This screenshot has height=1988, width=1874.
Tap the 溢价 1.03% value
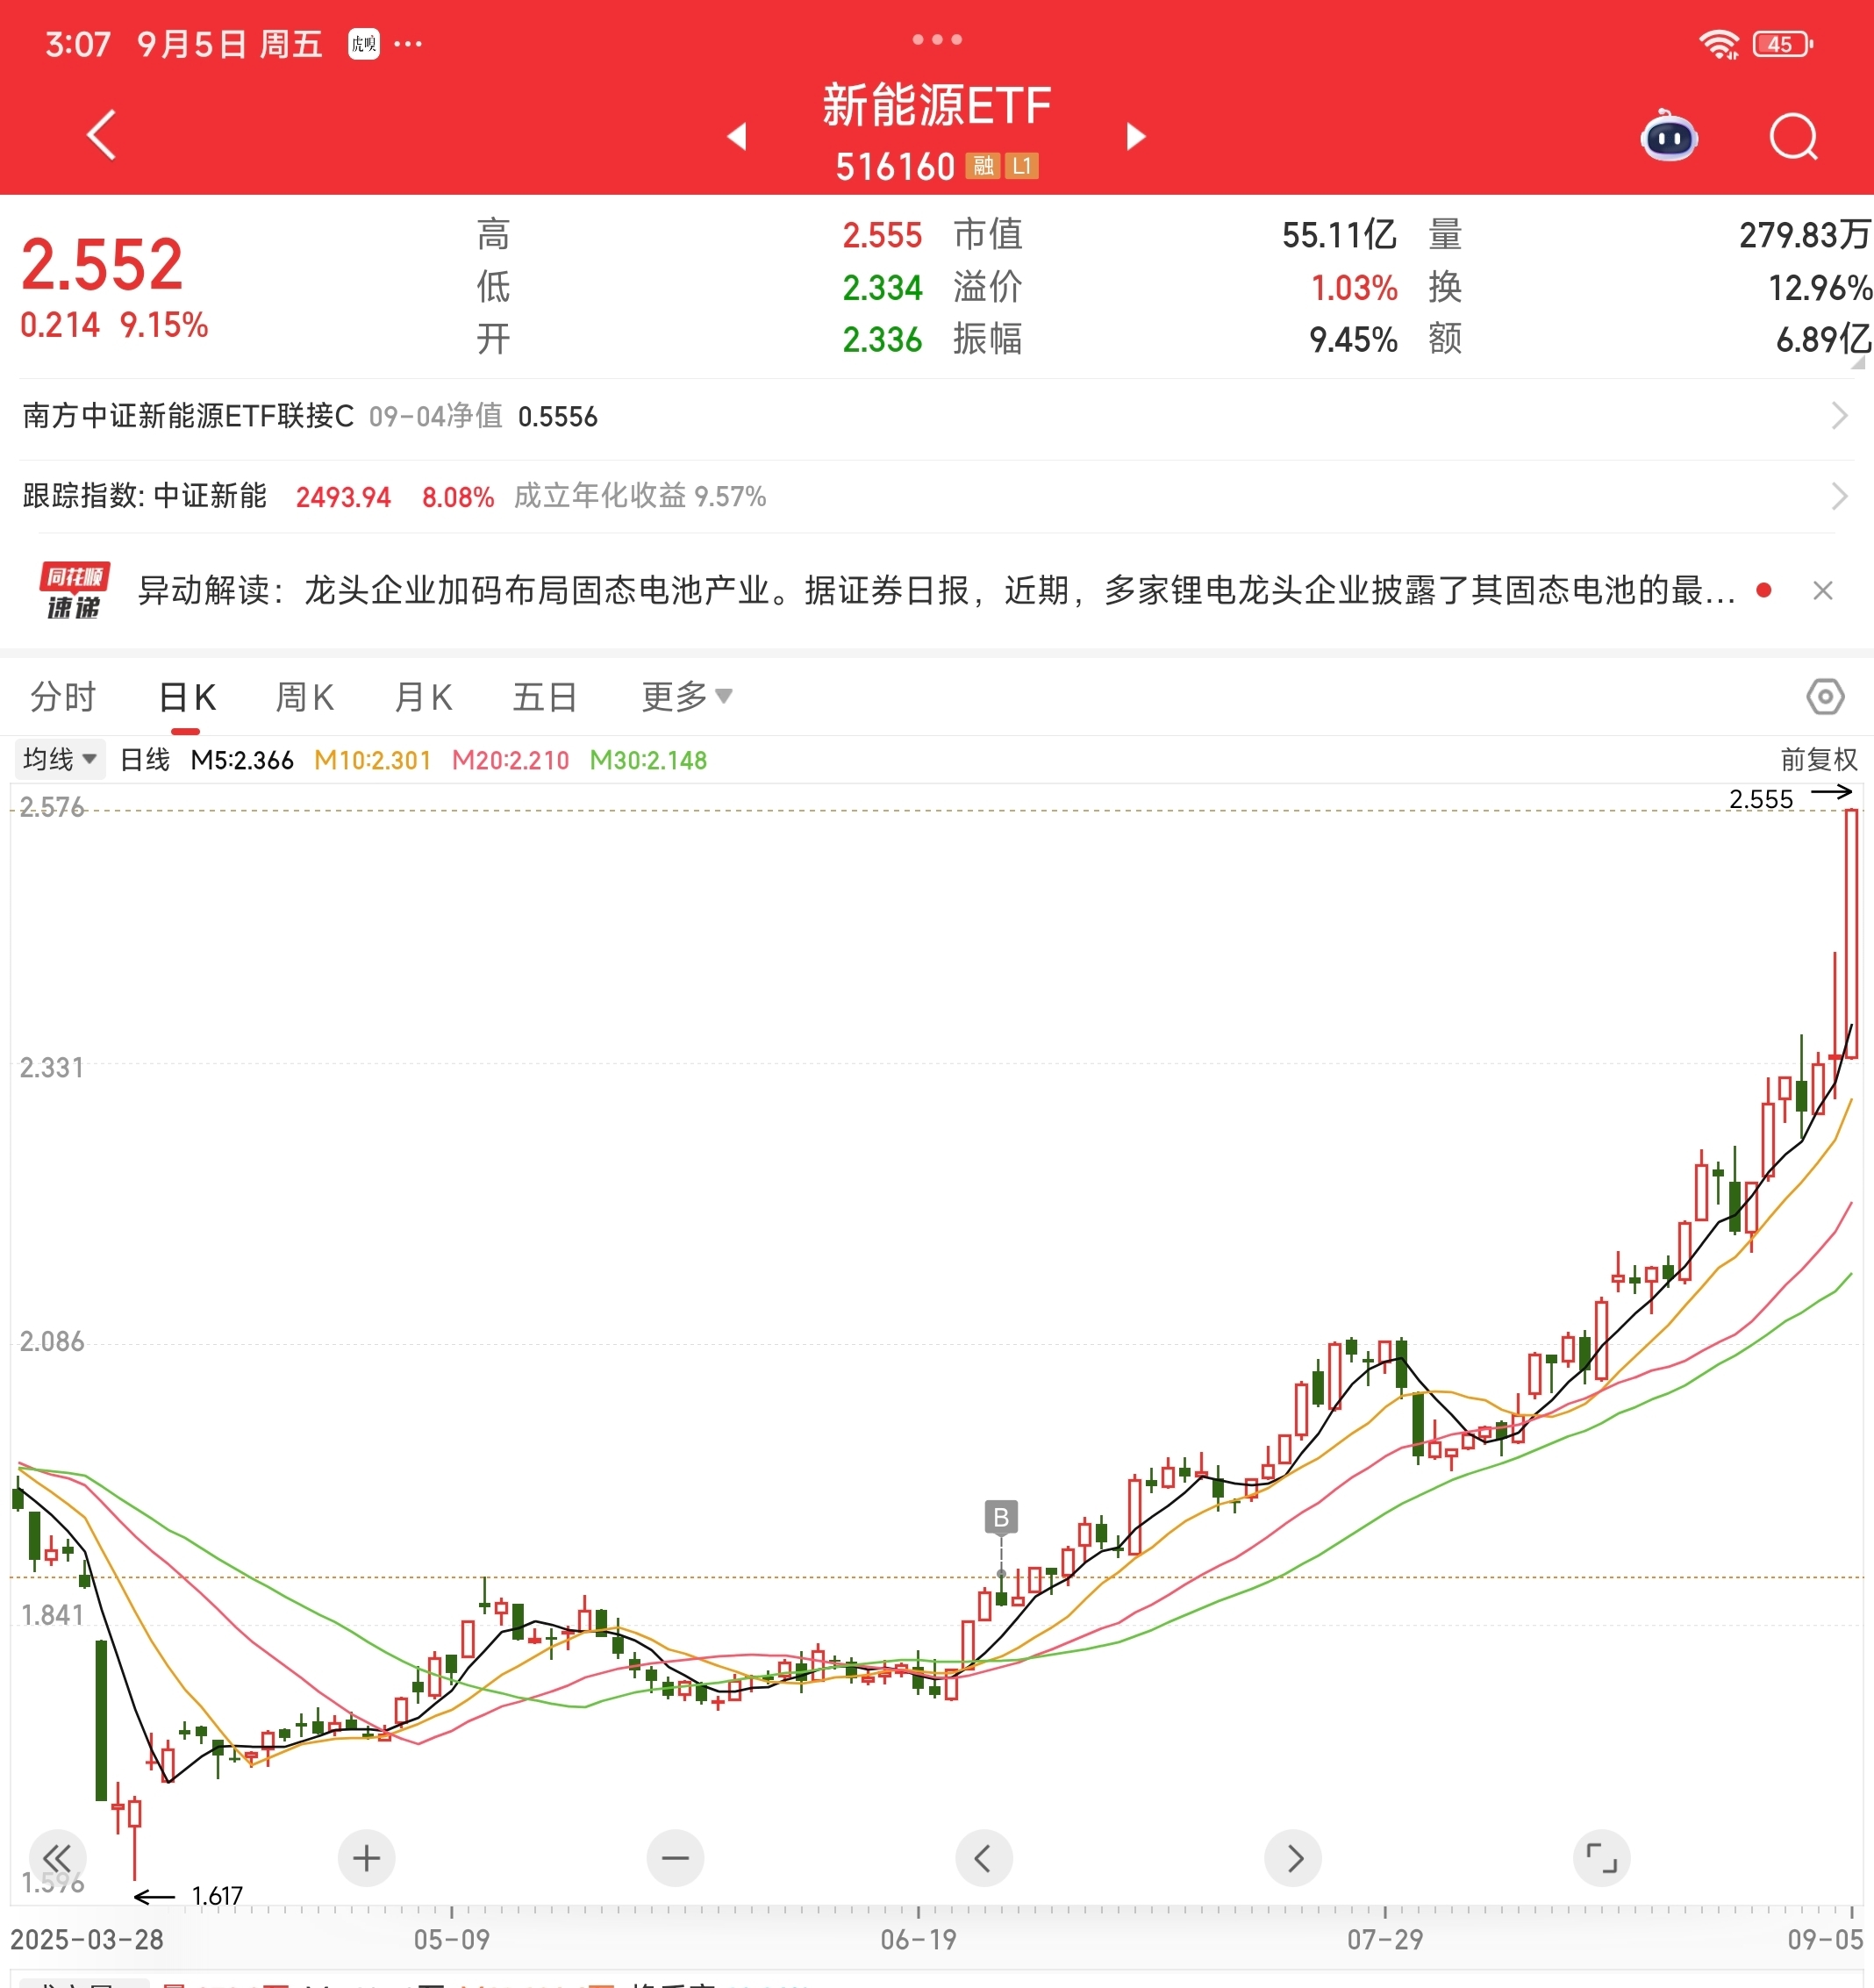pyautogui.click(x=1354, y=288)
